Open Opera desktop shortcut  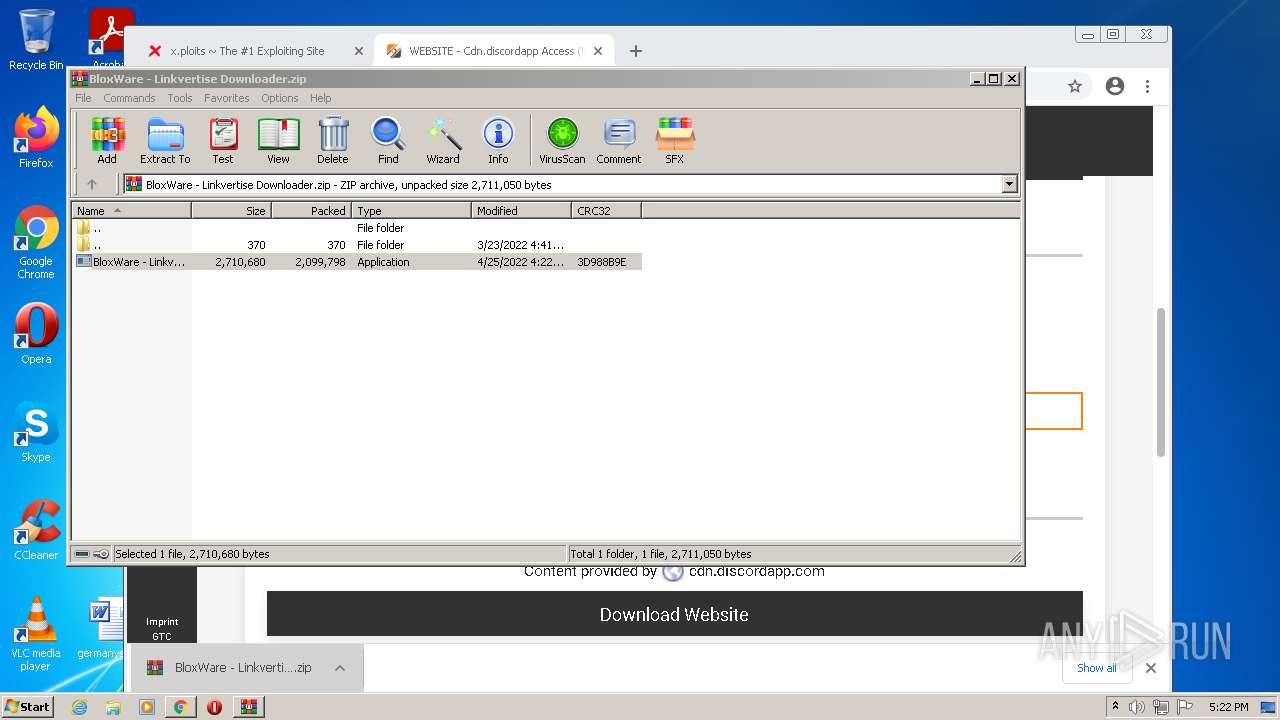[36, 334]
